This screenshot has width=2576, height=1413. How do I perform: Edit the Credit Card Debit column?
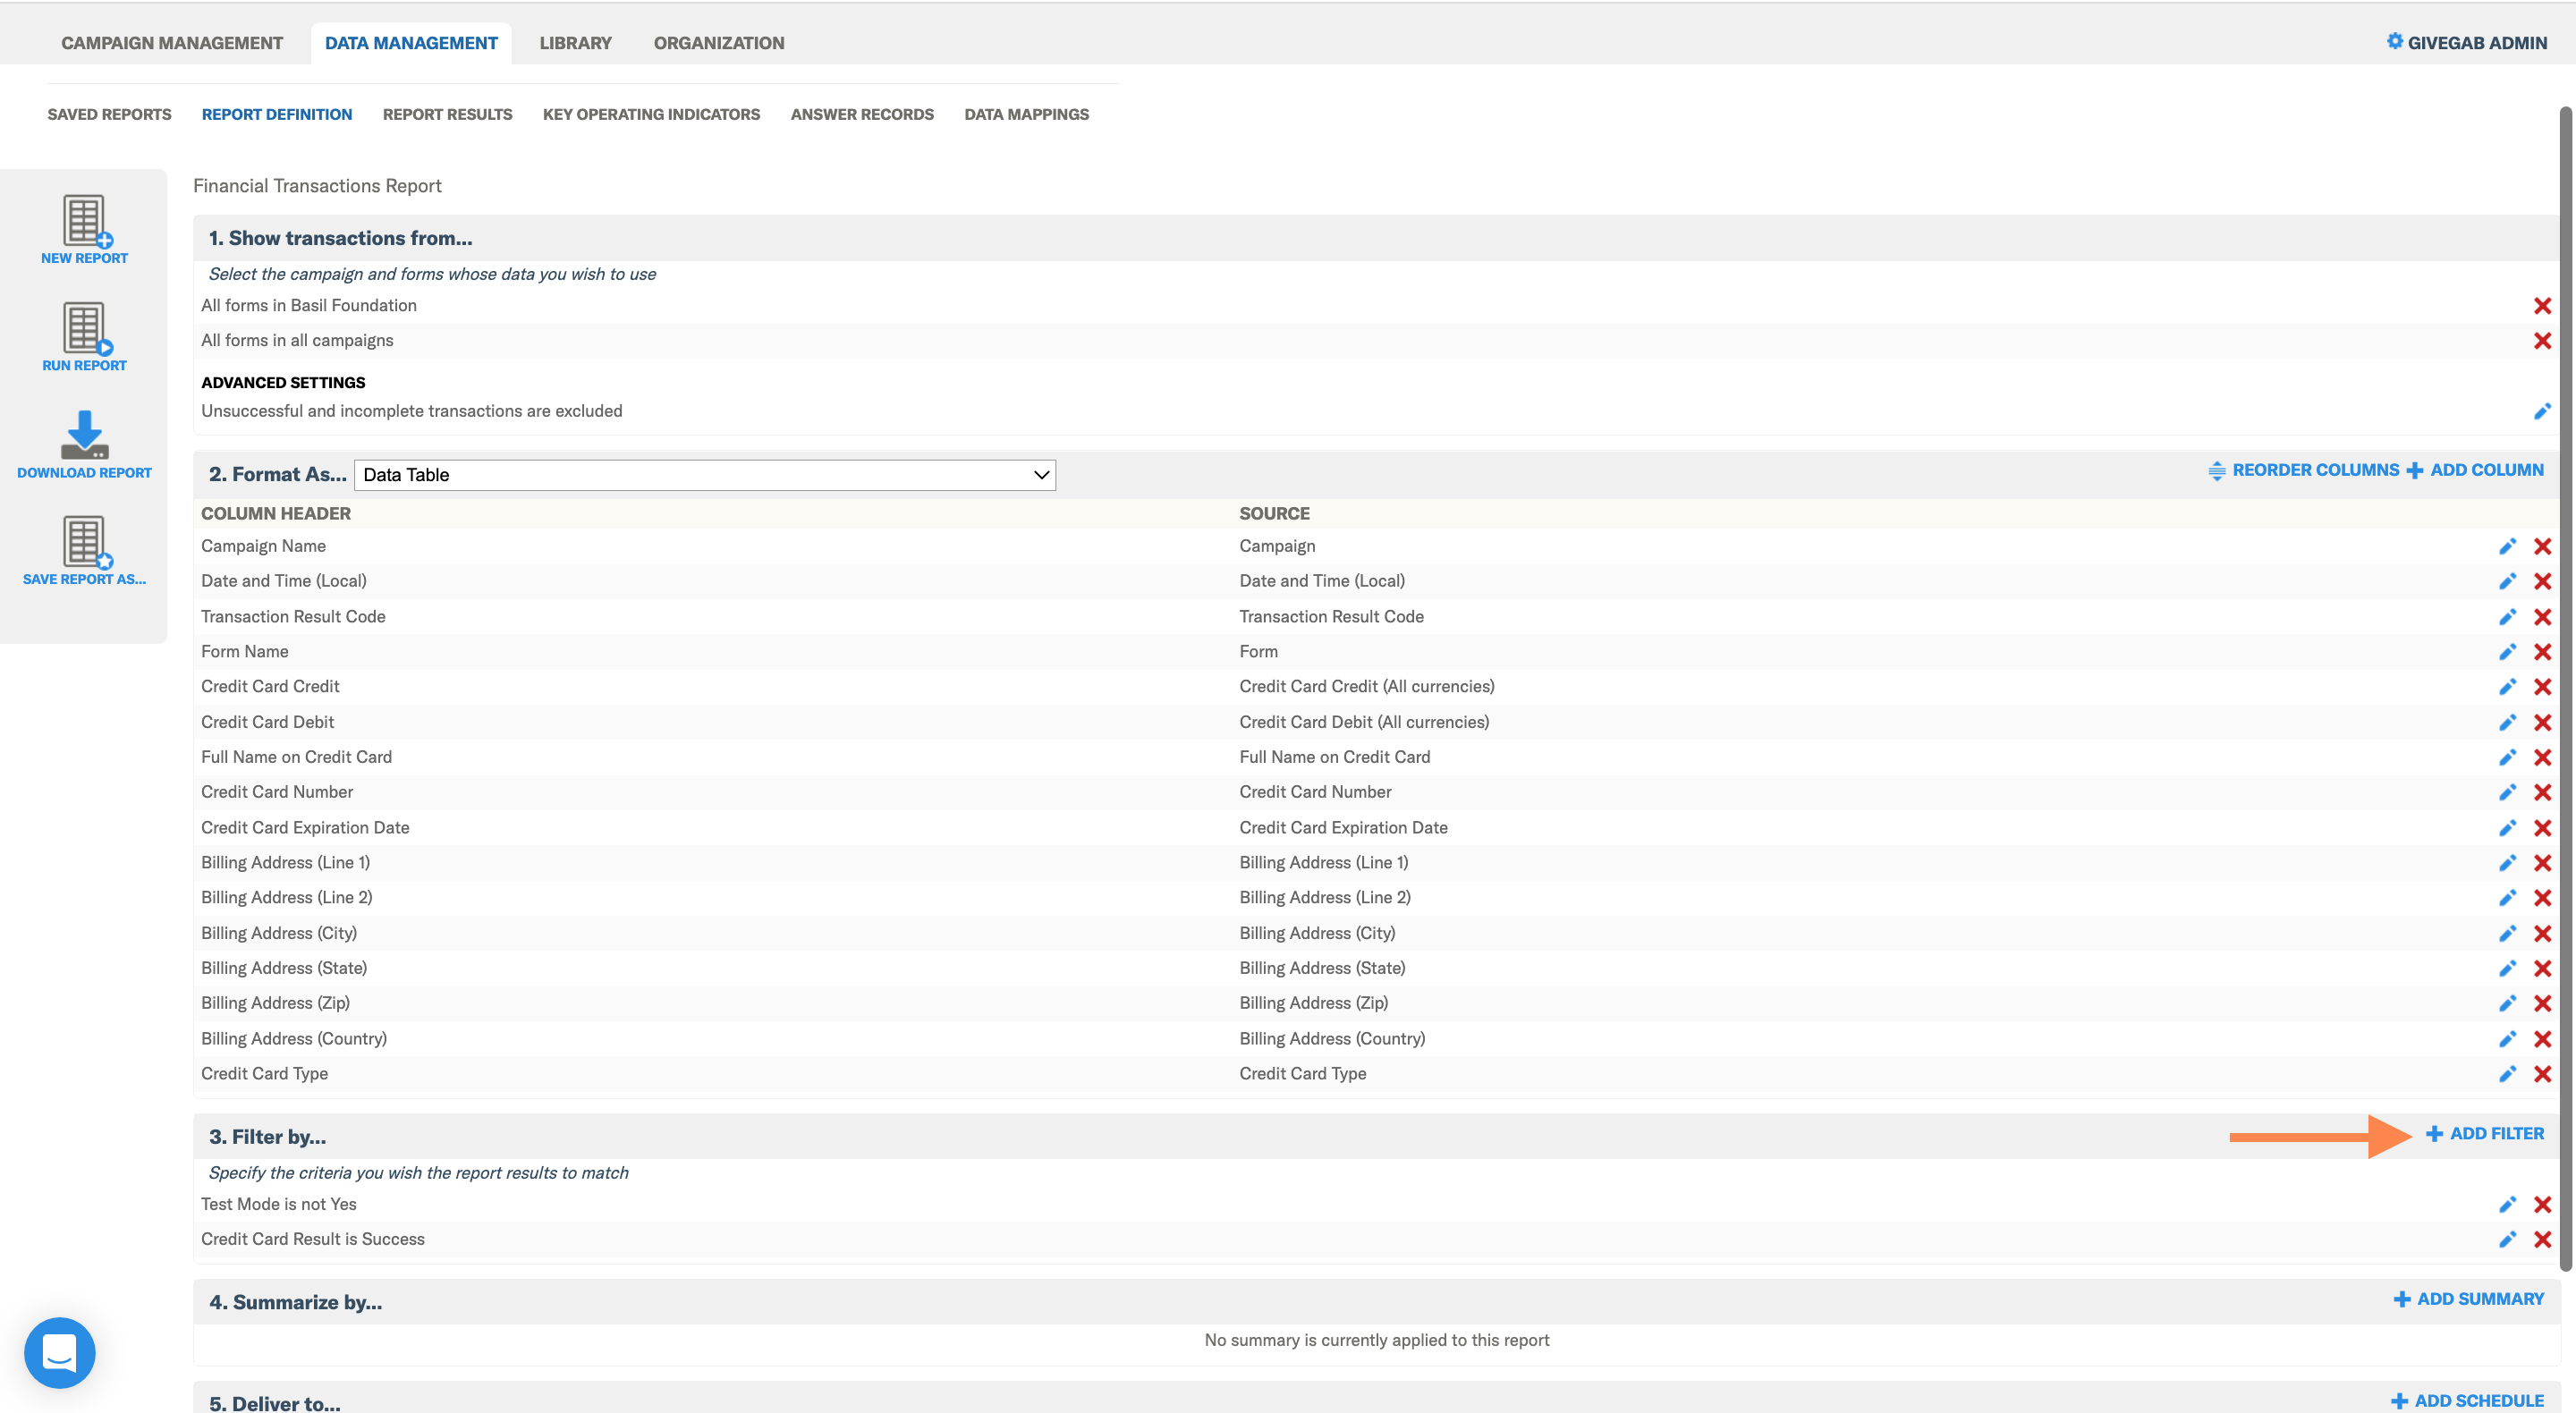[x=2507, y=722]
